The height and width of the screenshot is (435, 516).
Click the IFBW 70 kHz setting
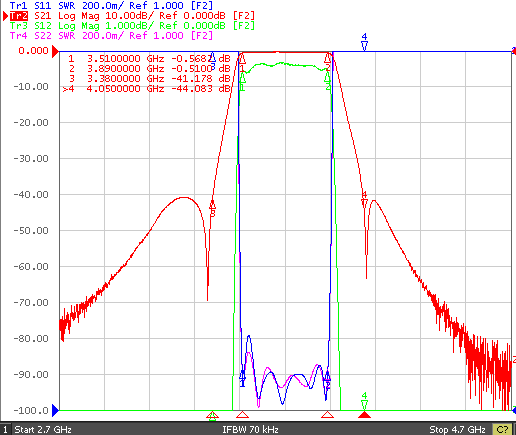coord(250,429)
